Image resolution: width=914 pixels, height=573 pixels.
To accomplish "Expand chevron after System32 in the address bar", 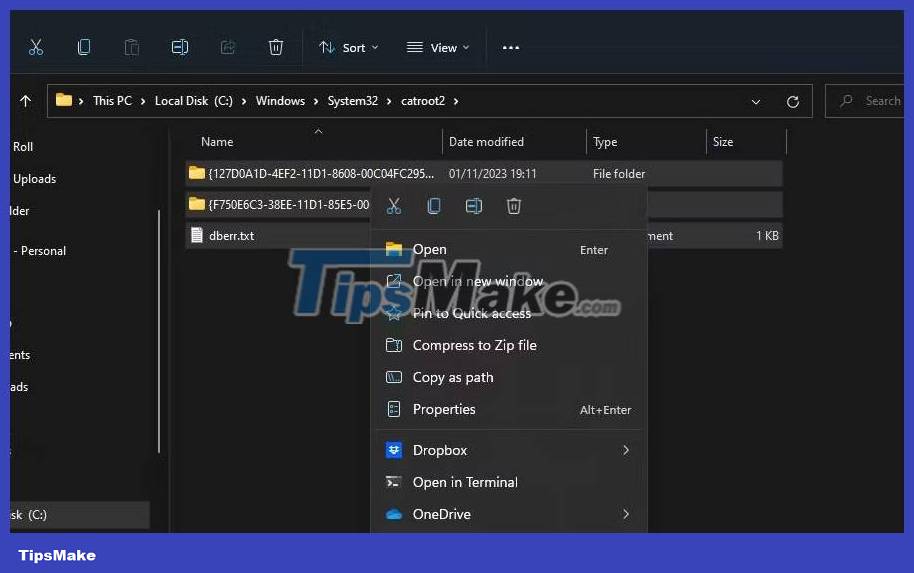I will click(389, 101).
